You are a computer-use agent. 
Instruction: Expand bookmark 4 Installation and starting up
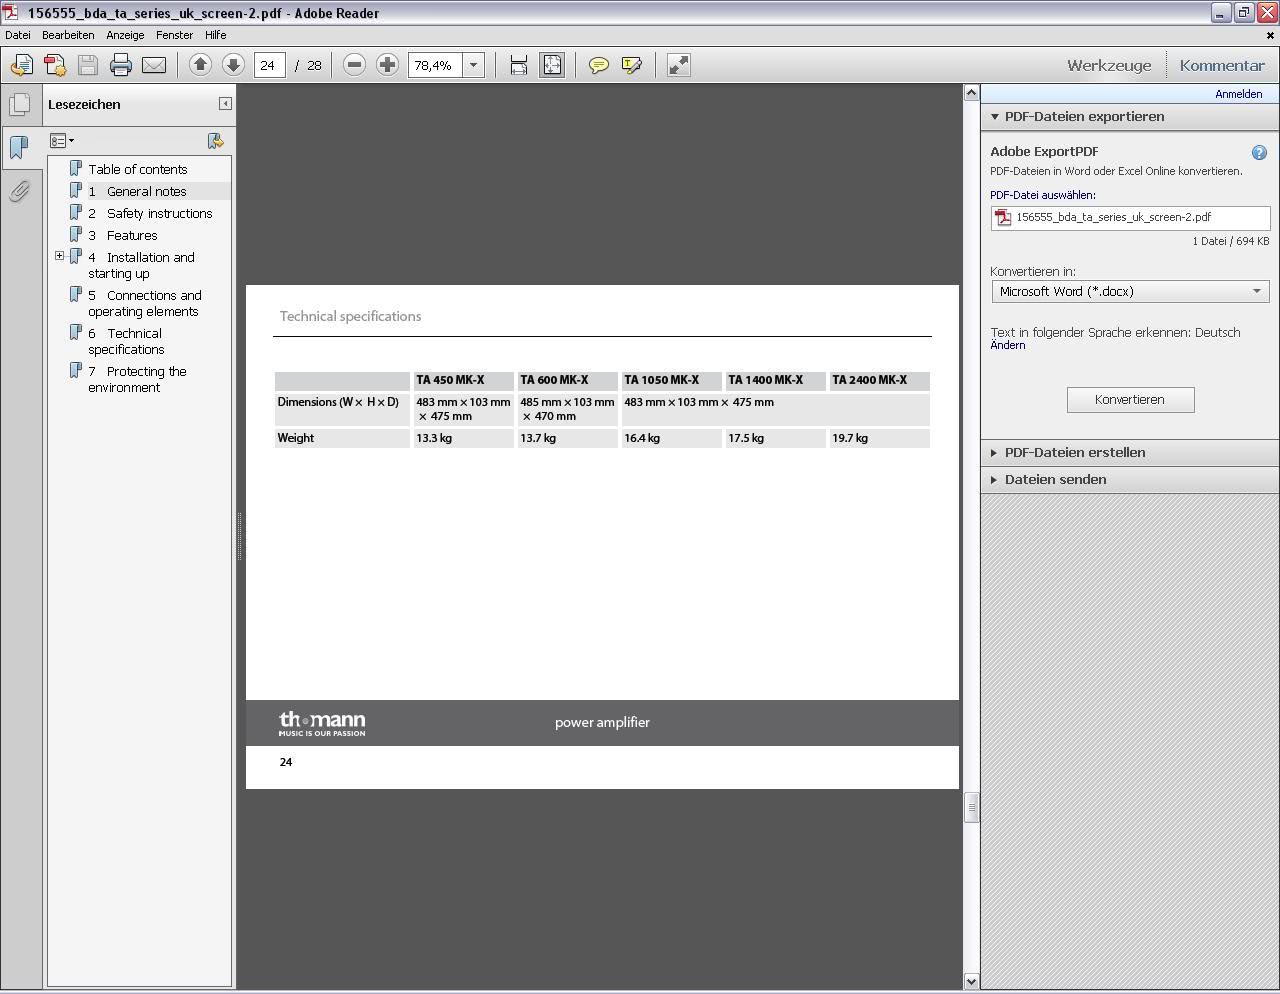tap(59, 256)
